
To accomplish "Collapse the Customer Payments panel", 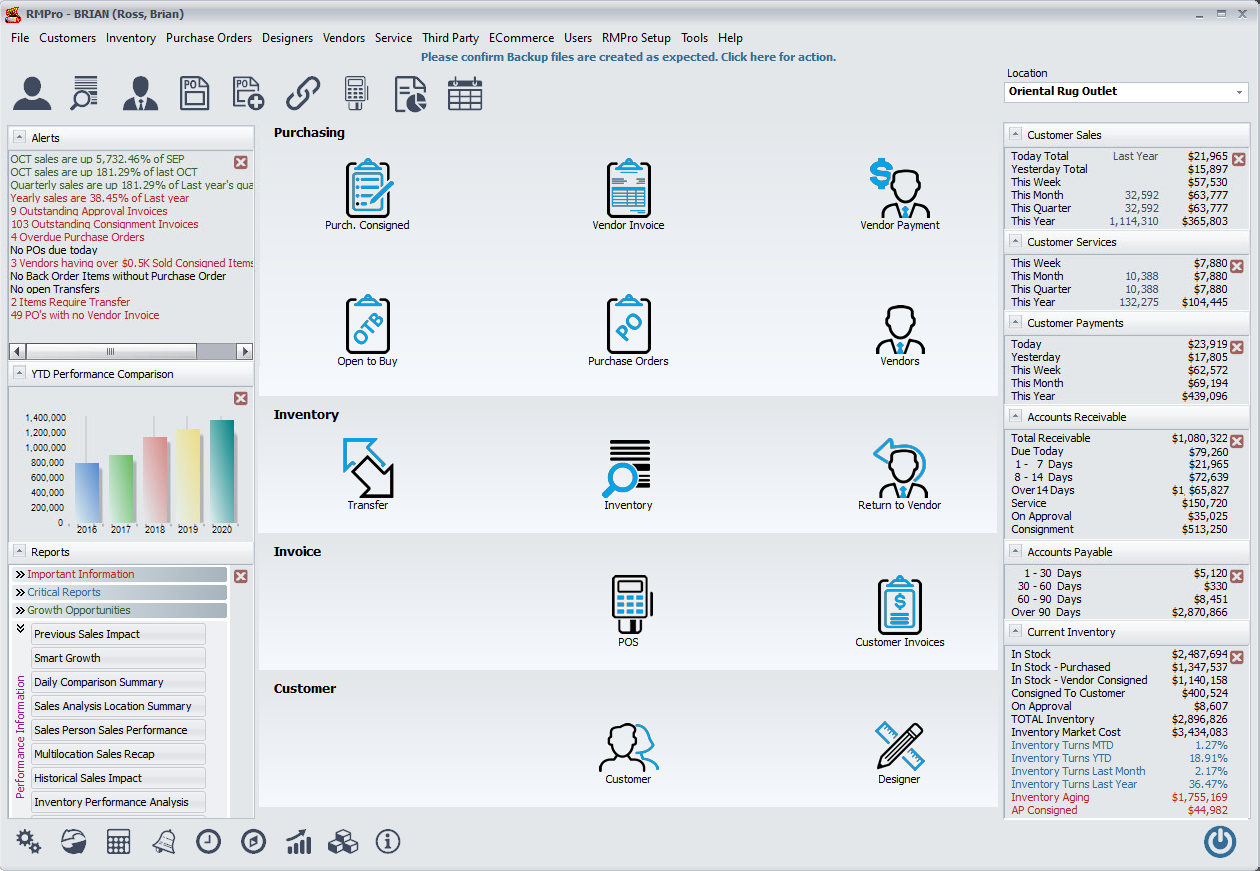I will point(1015,322).
